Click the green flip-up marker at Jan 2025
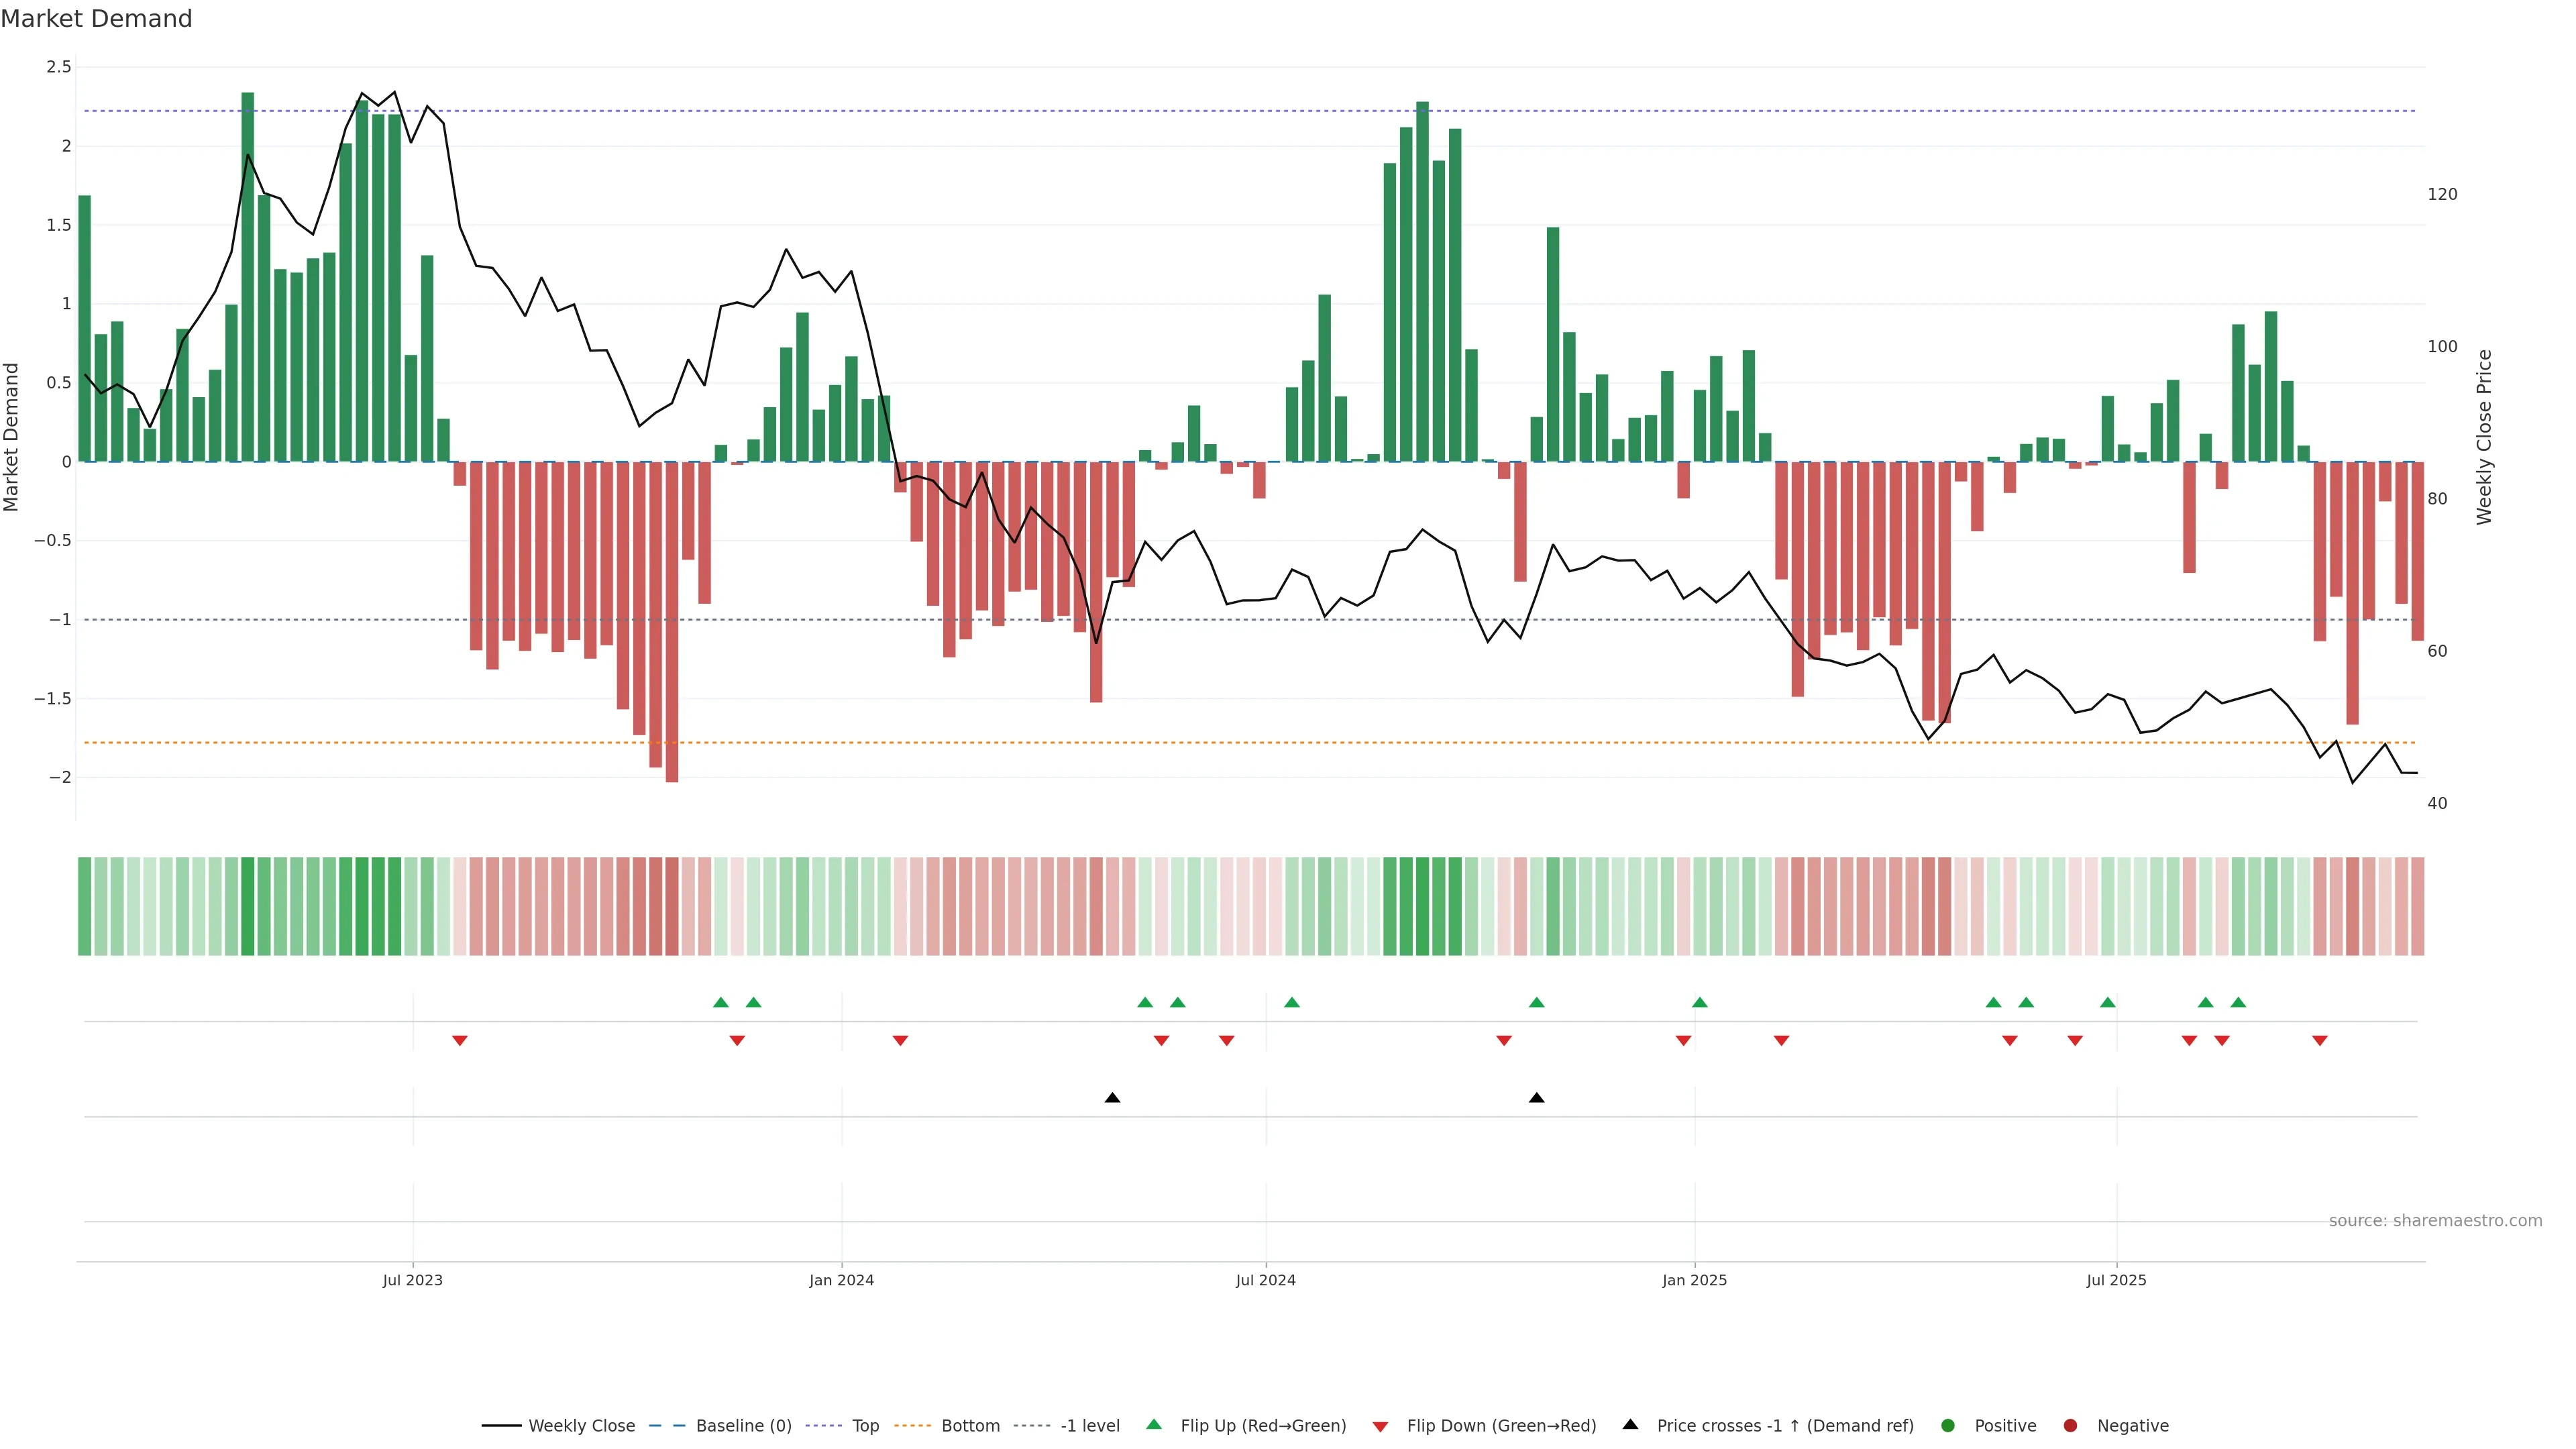Screen dimensions: 2576x1449 (x=1700, y=1002)
